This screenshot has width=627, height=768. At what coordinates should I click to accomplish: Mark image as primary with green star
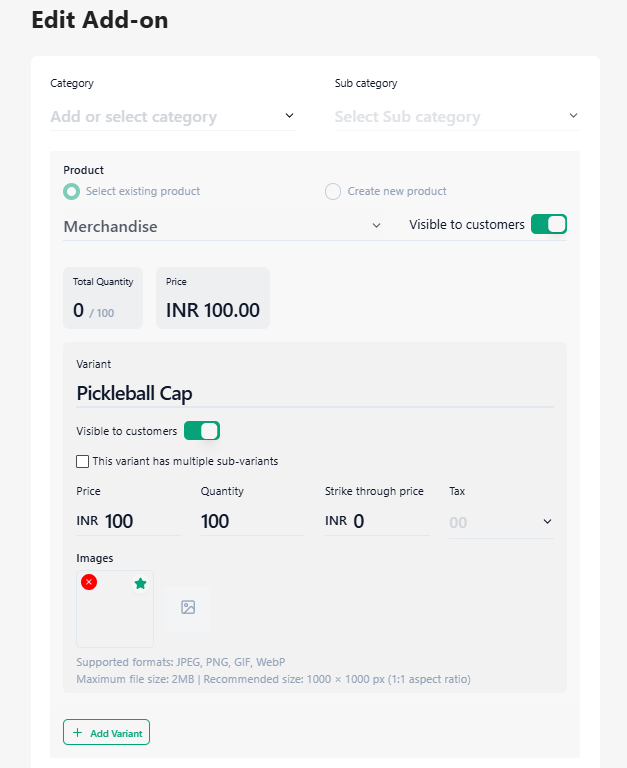141,583
